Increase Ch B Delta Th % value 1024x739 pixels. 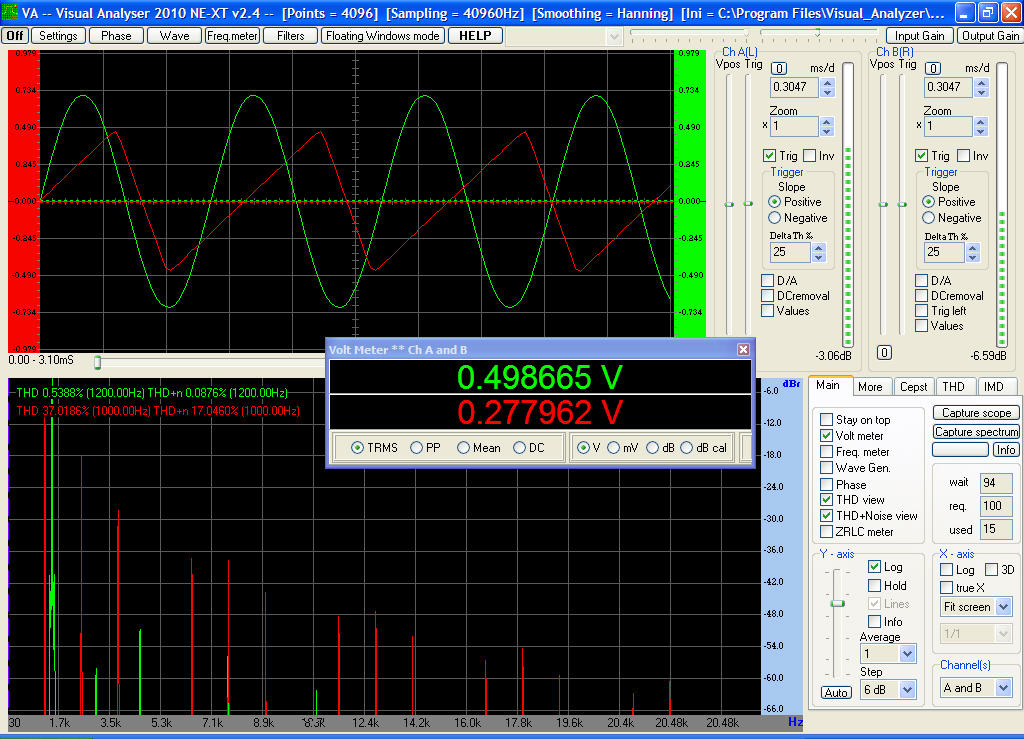[972, 246]
